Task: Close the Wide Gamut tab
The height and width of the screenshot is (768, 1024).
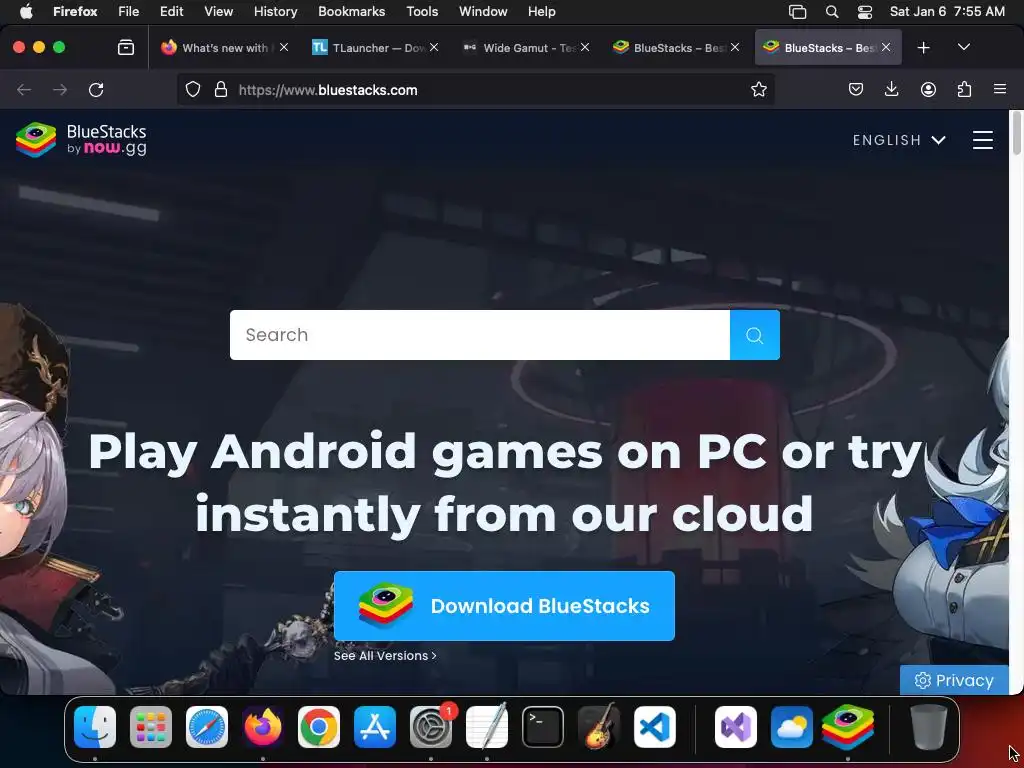Action: [584, 47]
